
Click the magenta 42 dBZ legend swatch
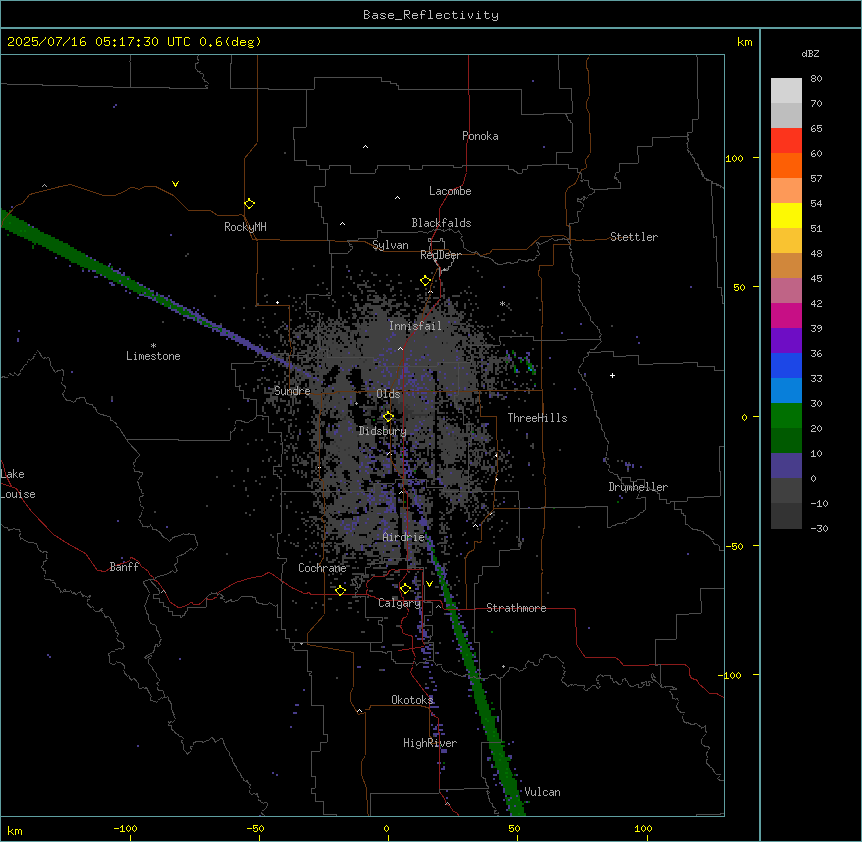[x=786, y=315]
